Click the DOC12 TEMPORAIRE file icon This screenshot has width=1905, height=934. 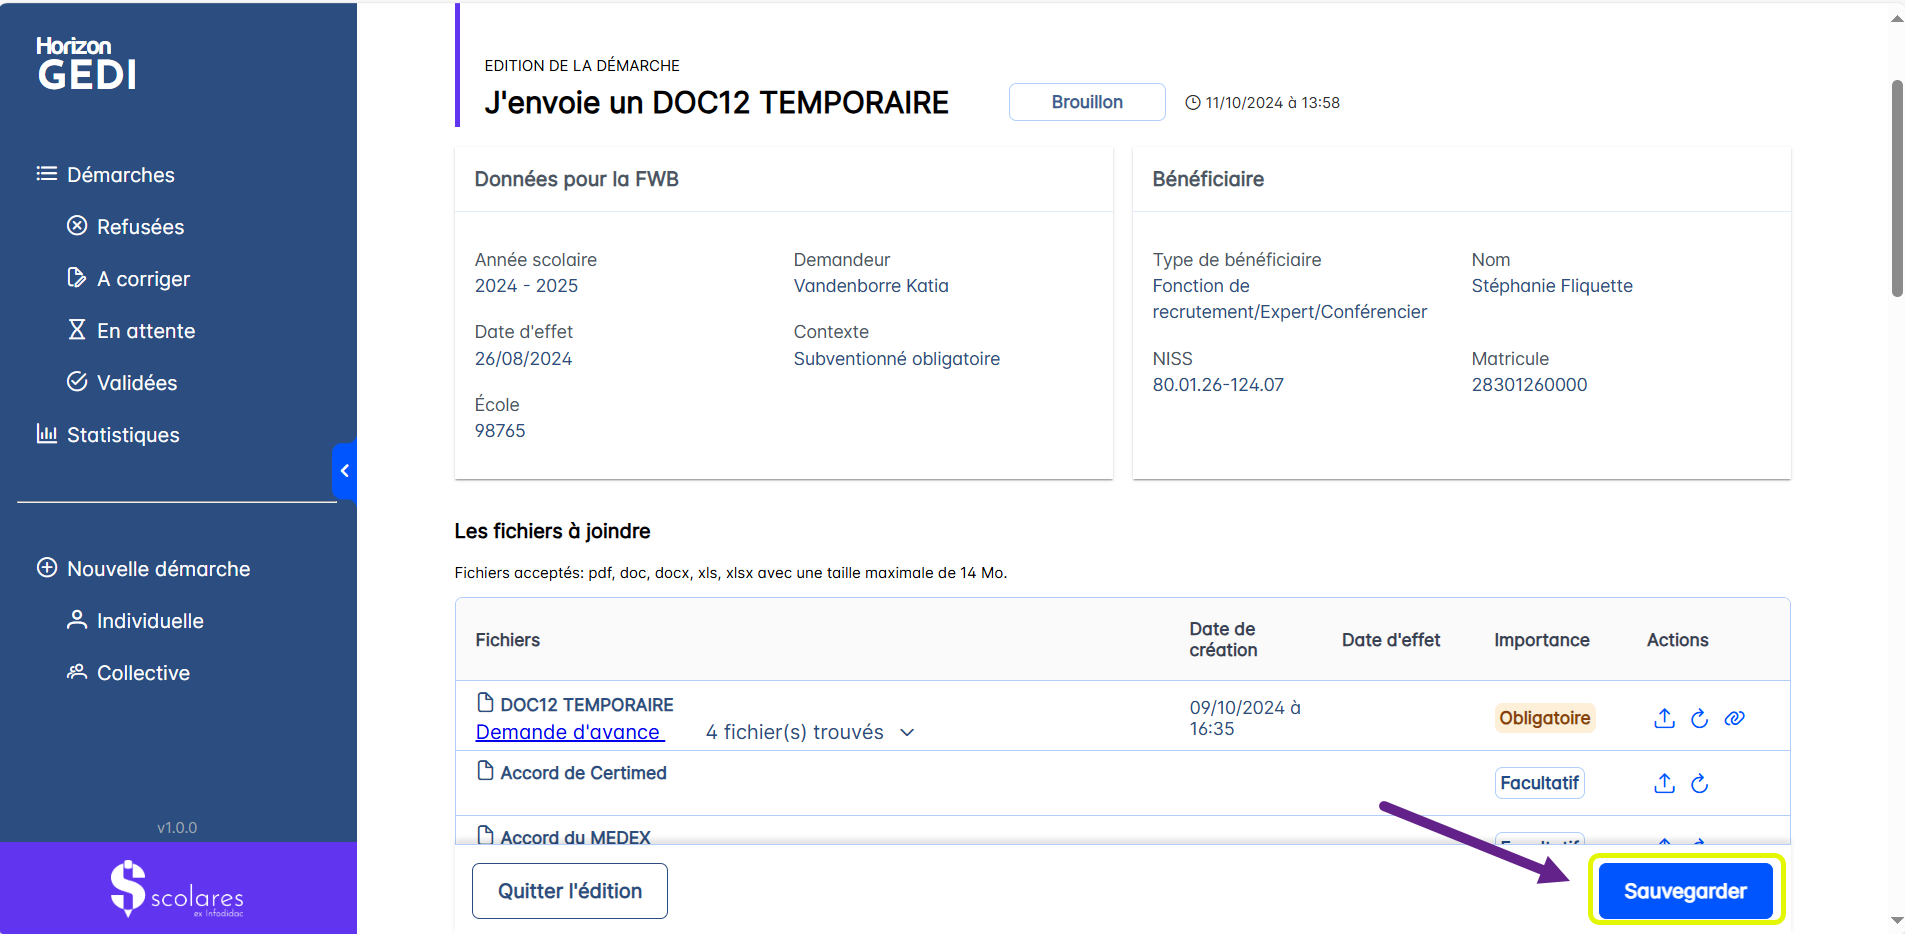(485, 703)
